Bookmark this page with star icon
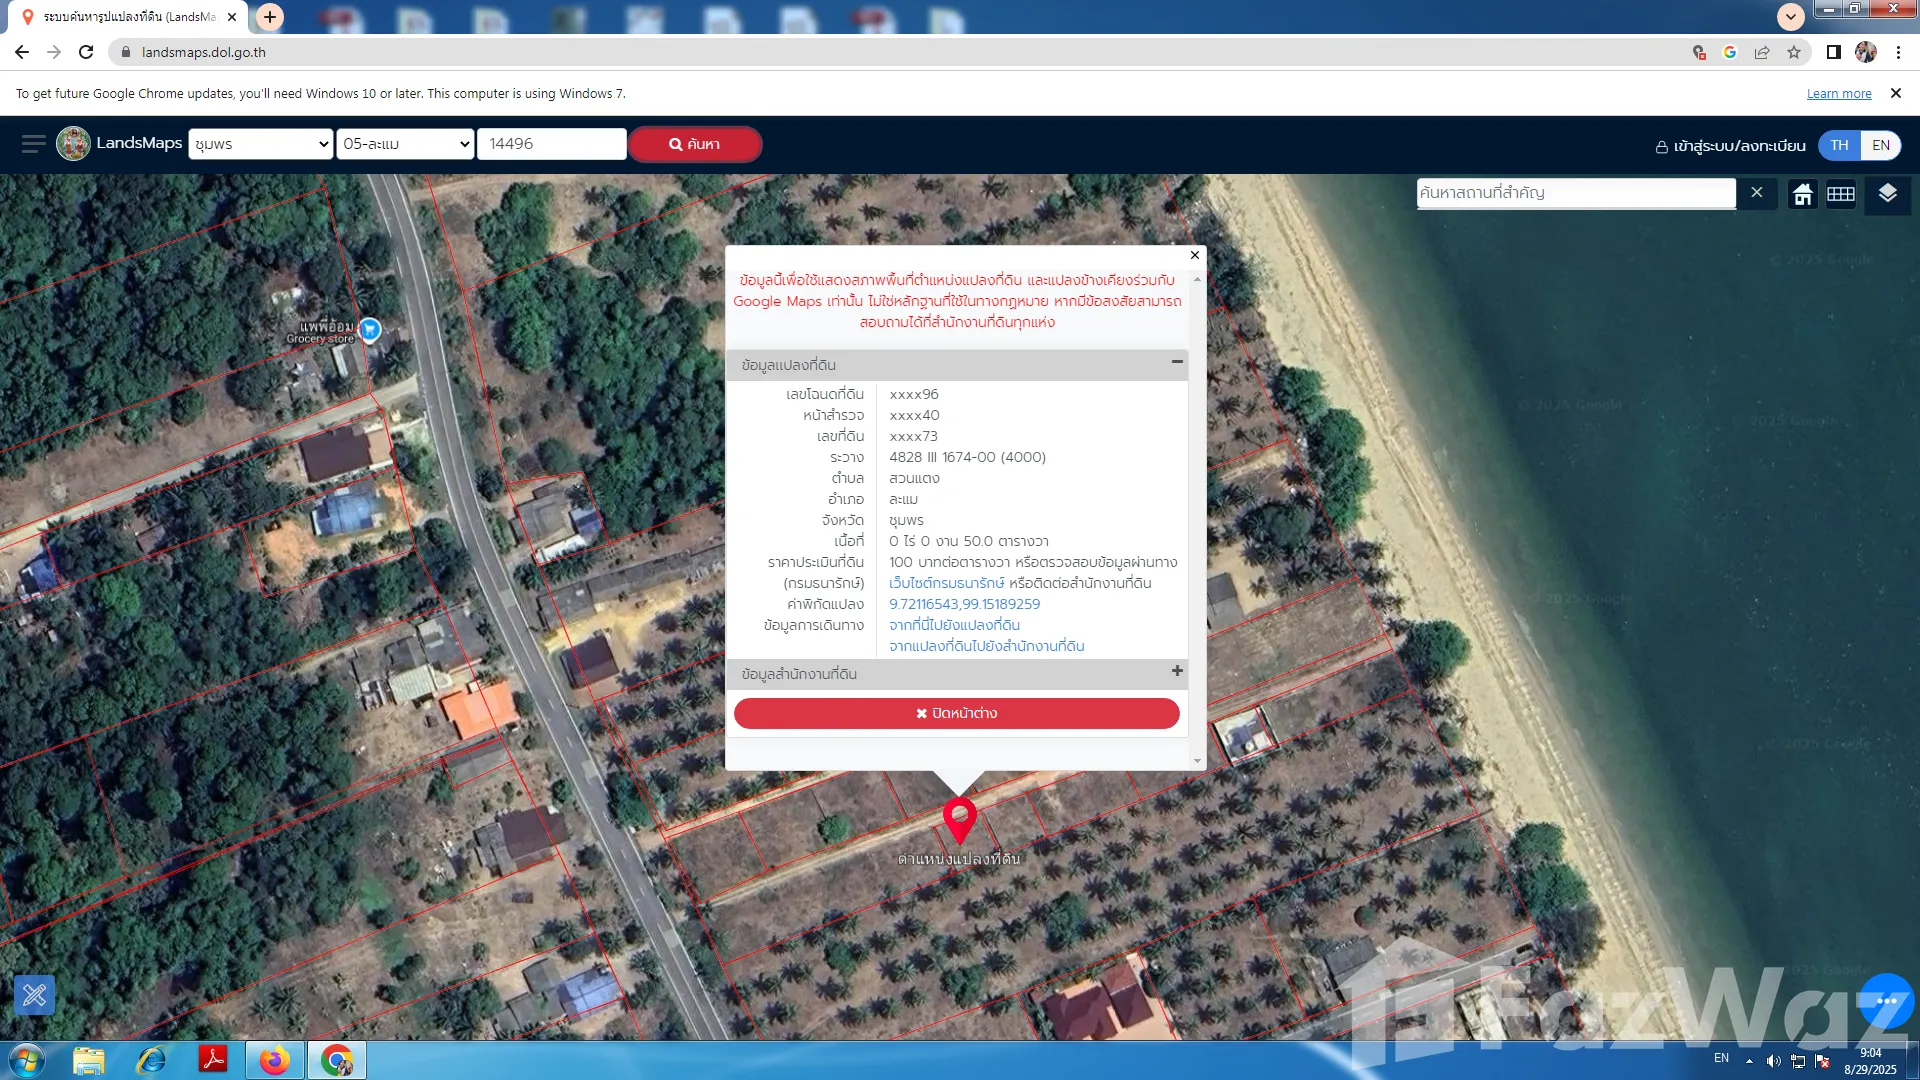The height and width of the screenshot is (1080, 1920). click(x=1794, y=52)
